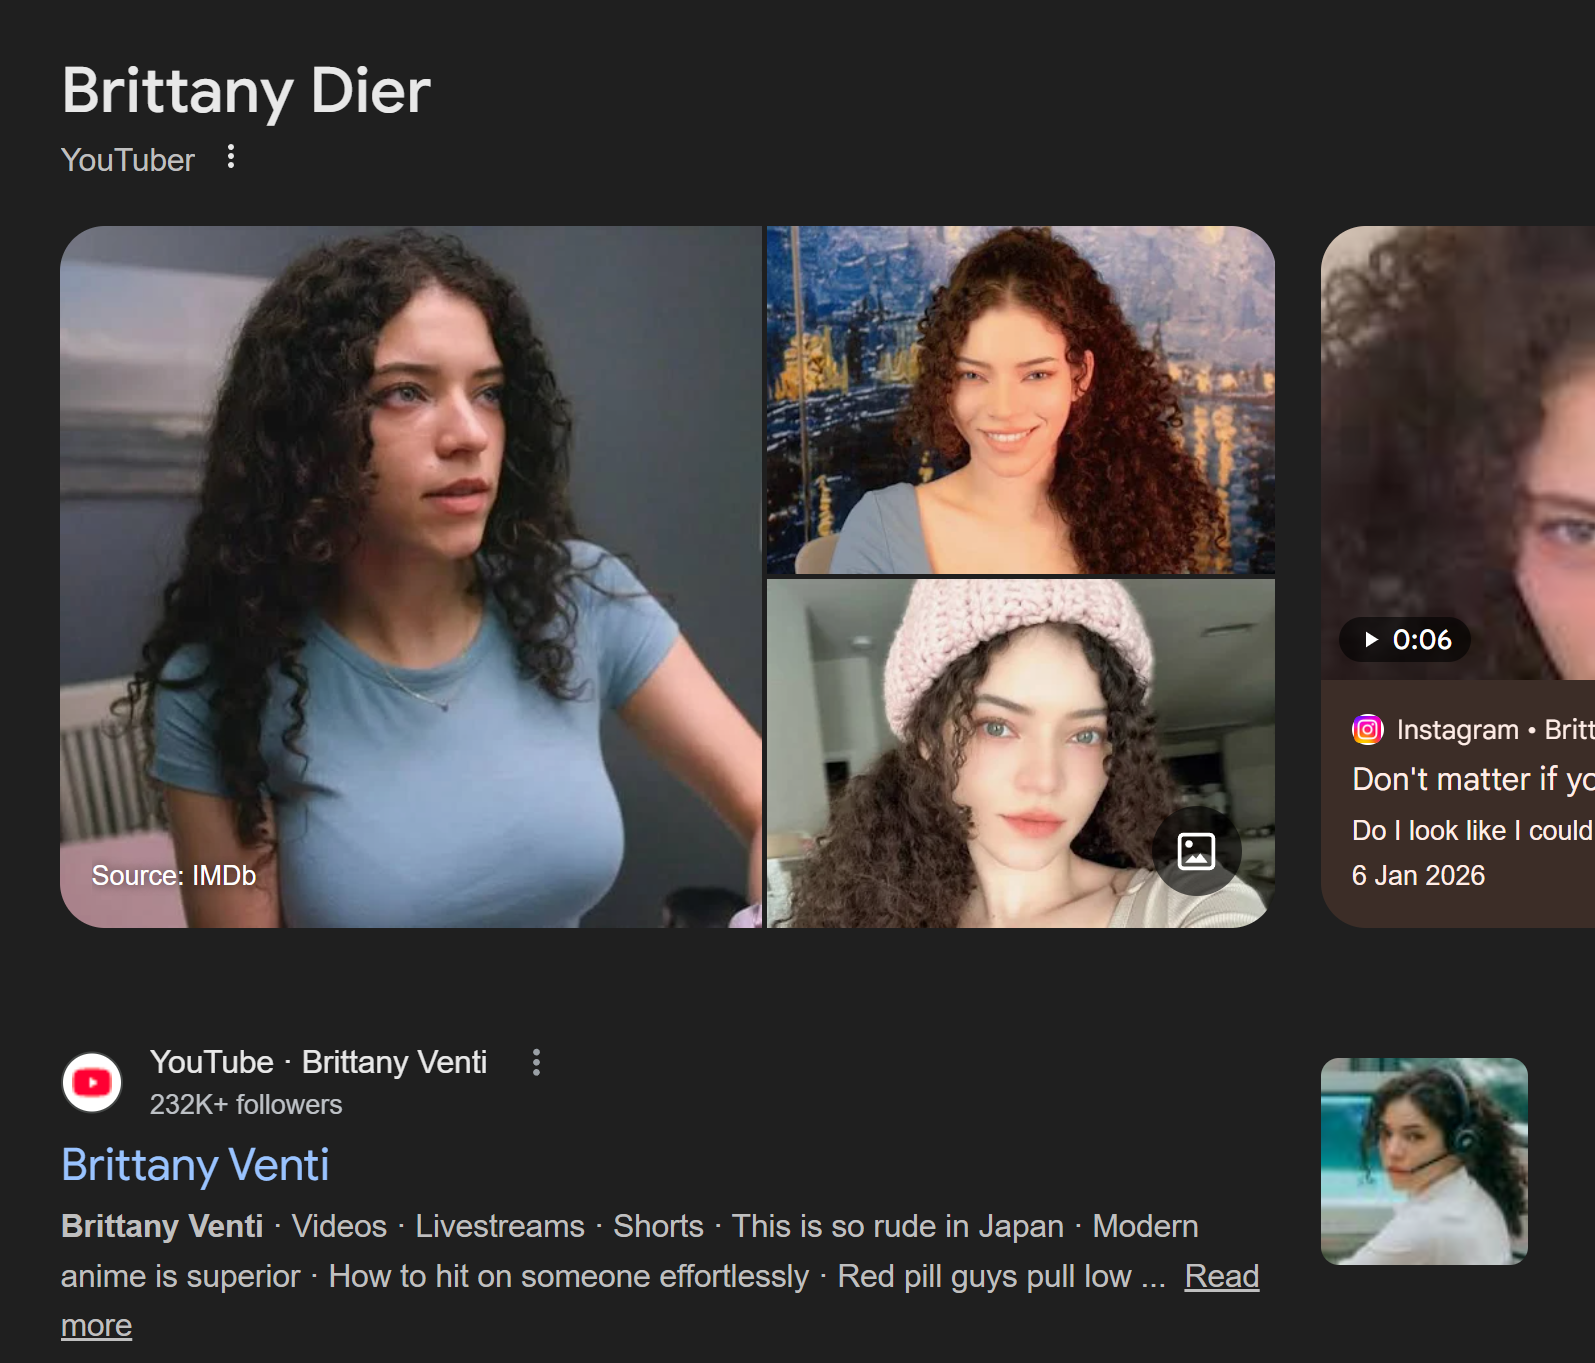This screenshot has height=1363, width=1595.
Task: Click the Brittany Dier heading
Action: (246, 91)
